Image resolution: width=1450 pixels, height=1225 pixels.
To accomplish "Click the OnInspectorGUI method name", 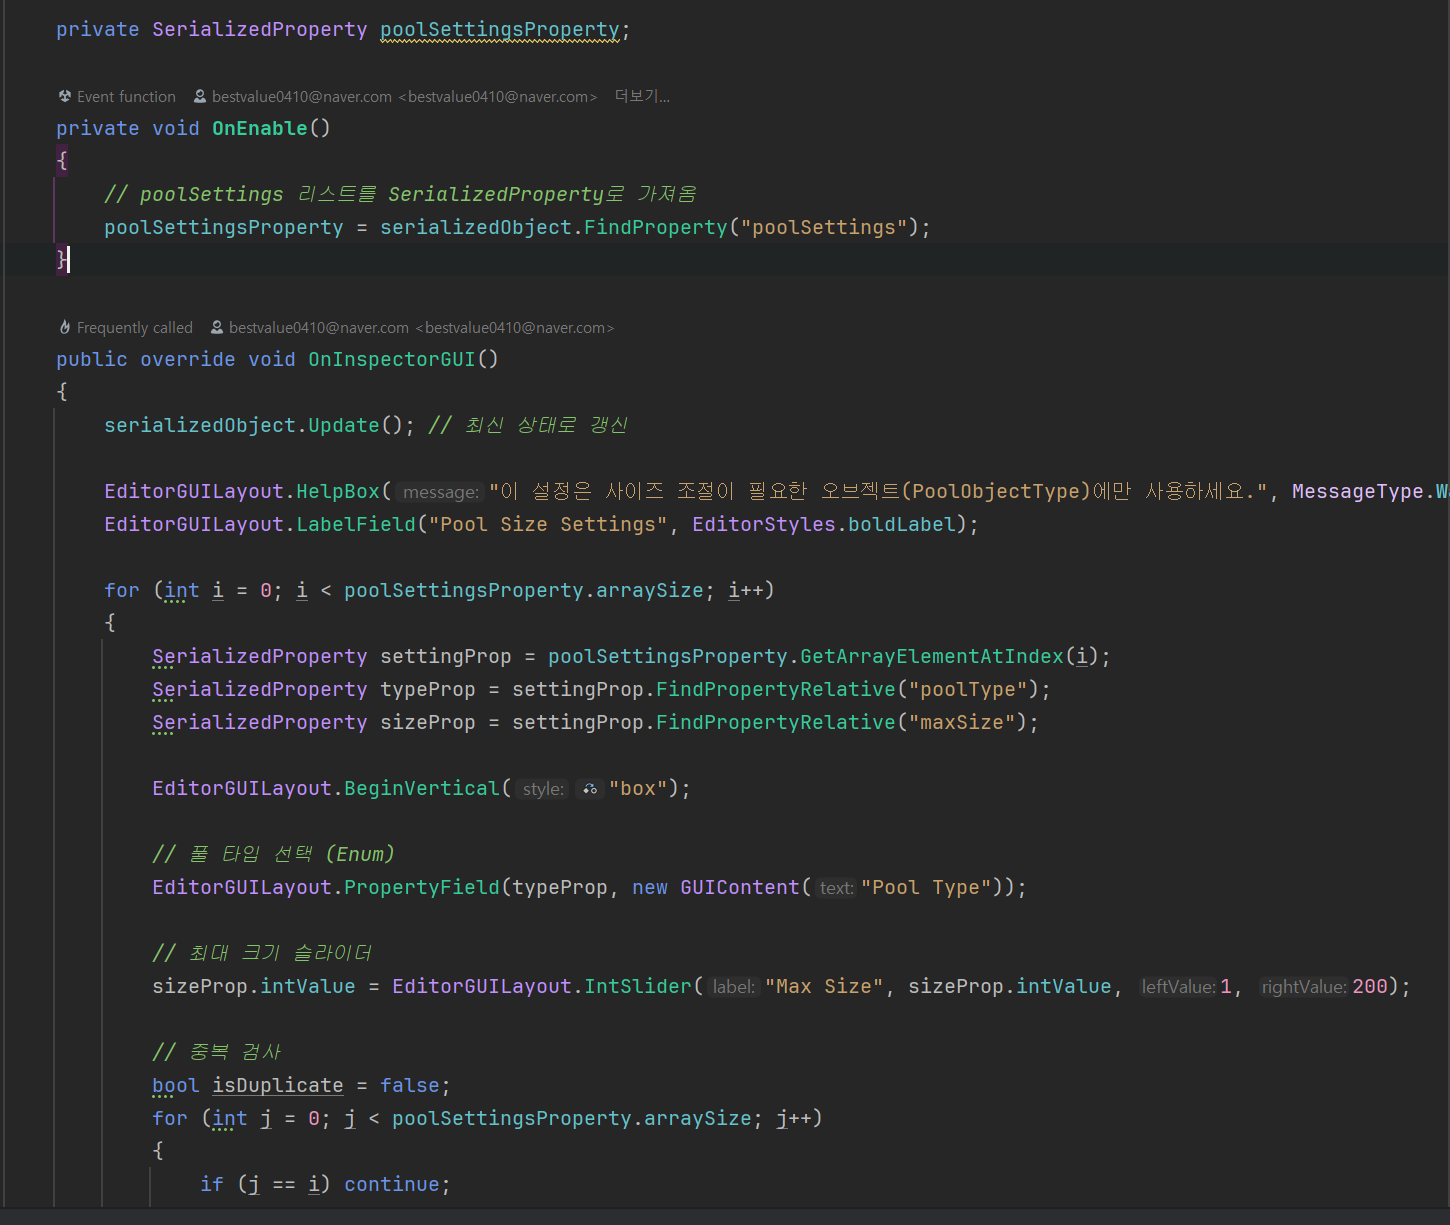I will click(392, 359).
